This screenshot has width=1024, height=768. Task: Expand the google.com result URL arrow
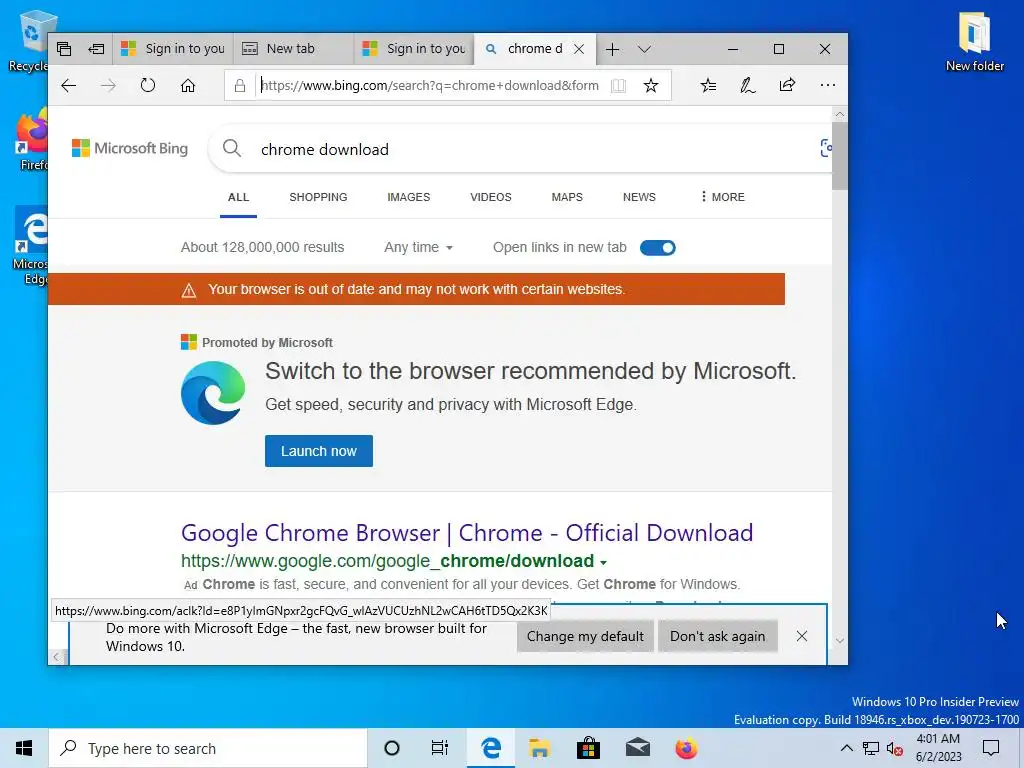tap(603, 562)
